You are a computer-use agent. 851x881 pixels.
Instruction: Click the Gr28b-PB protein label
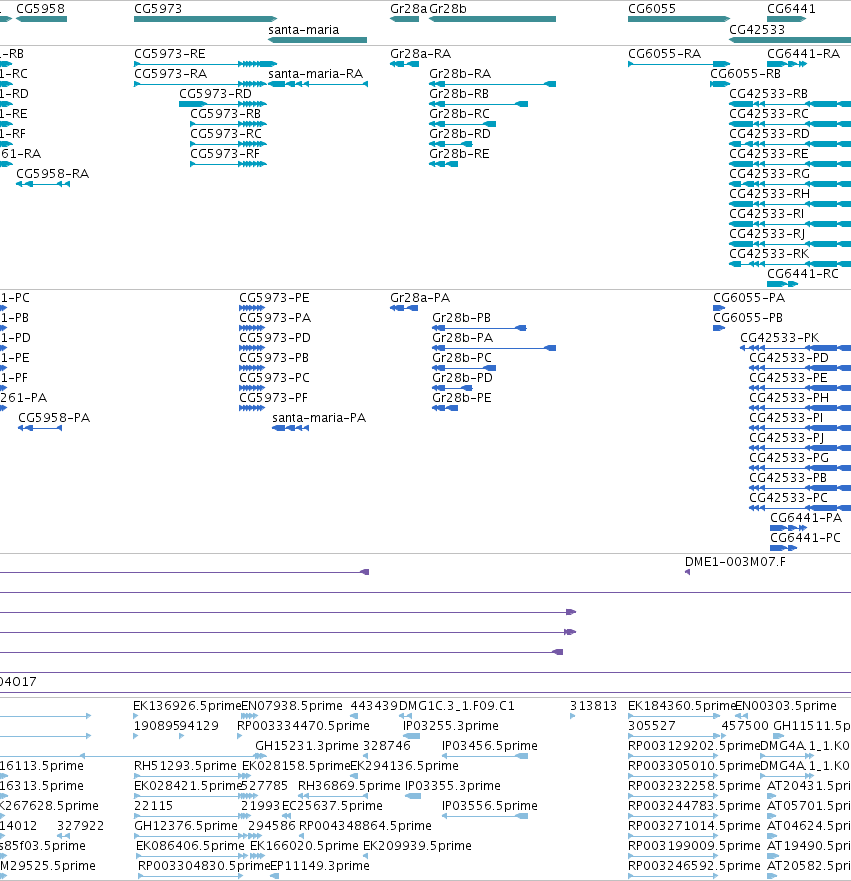pyautogui.click(x=462, y=318)
